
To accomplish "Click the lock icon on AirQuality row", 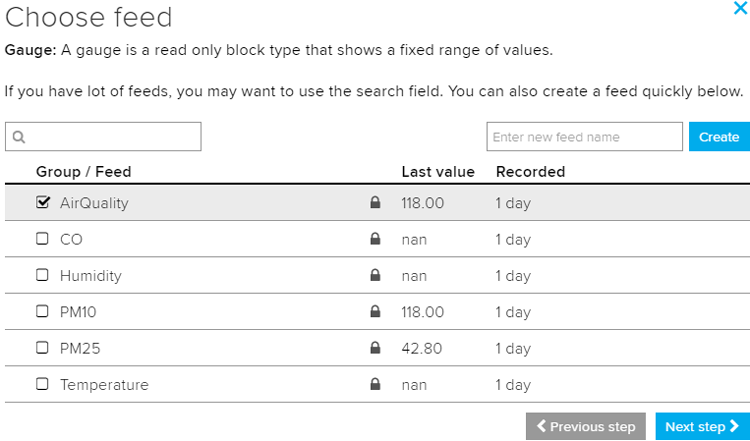I will (375, 203).
